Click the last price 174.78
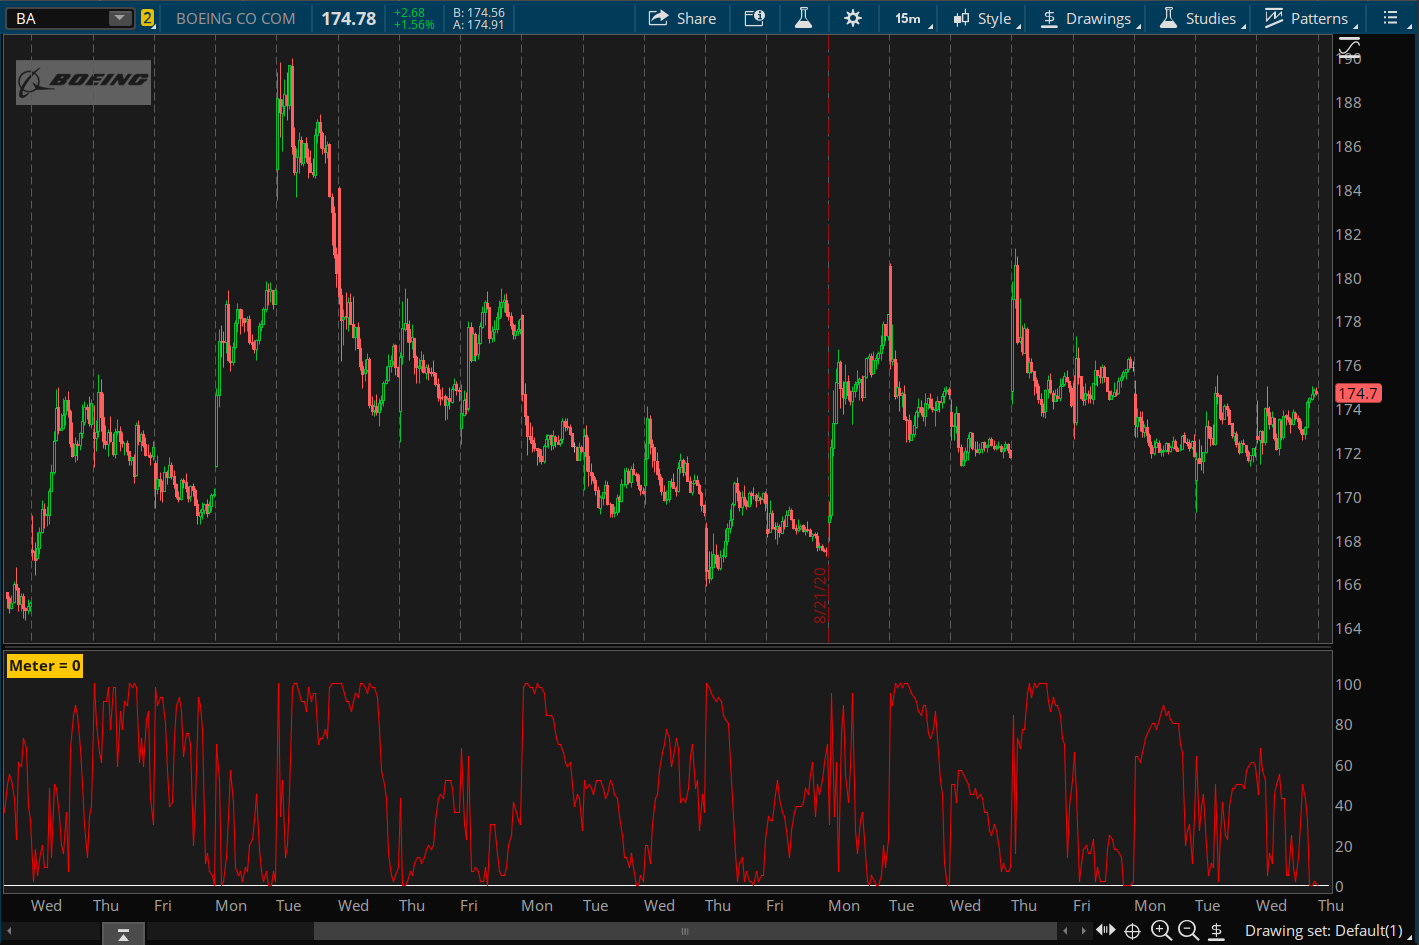1419x945 pixels. click(348, 18)
